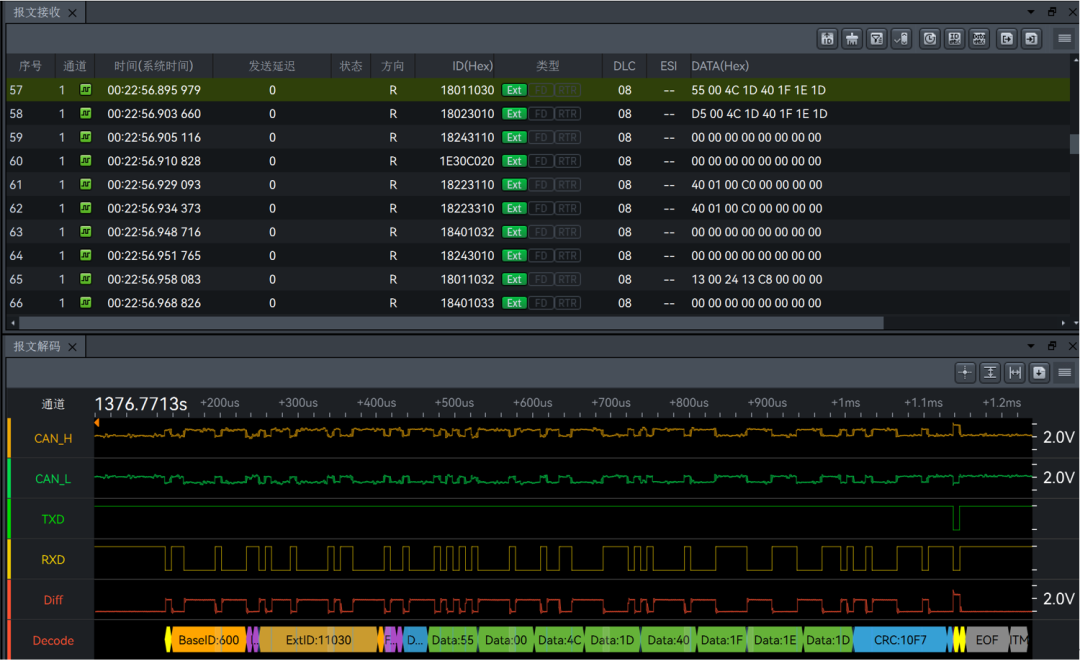Click the Ext badge in row 58

(x=514, y=114)
